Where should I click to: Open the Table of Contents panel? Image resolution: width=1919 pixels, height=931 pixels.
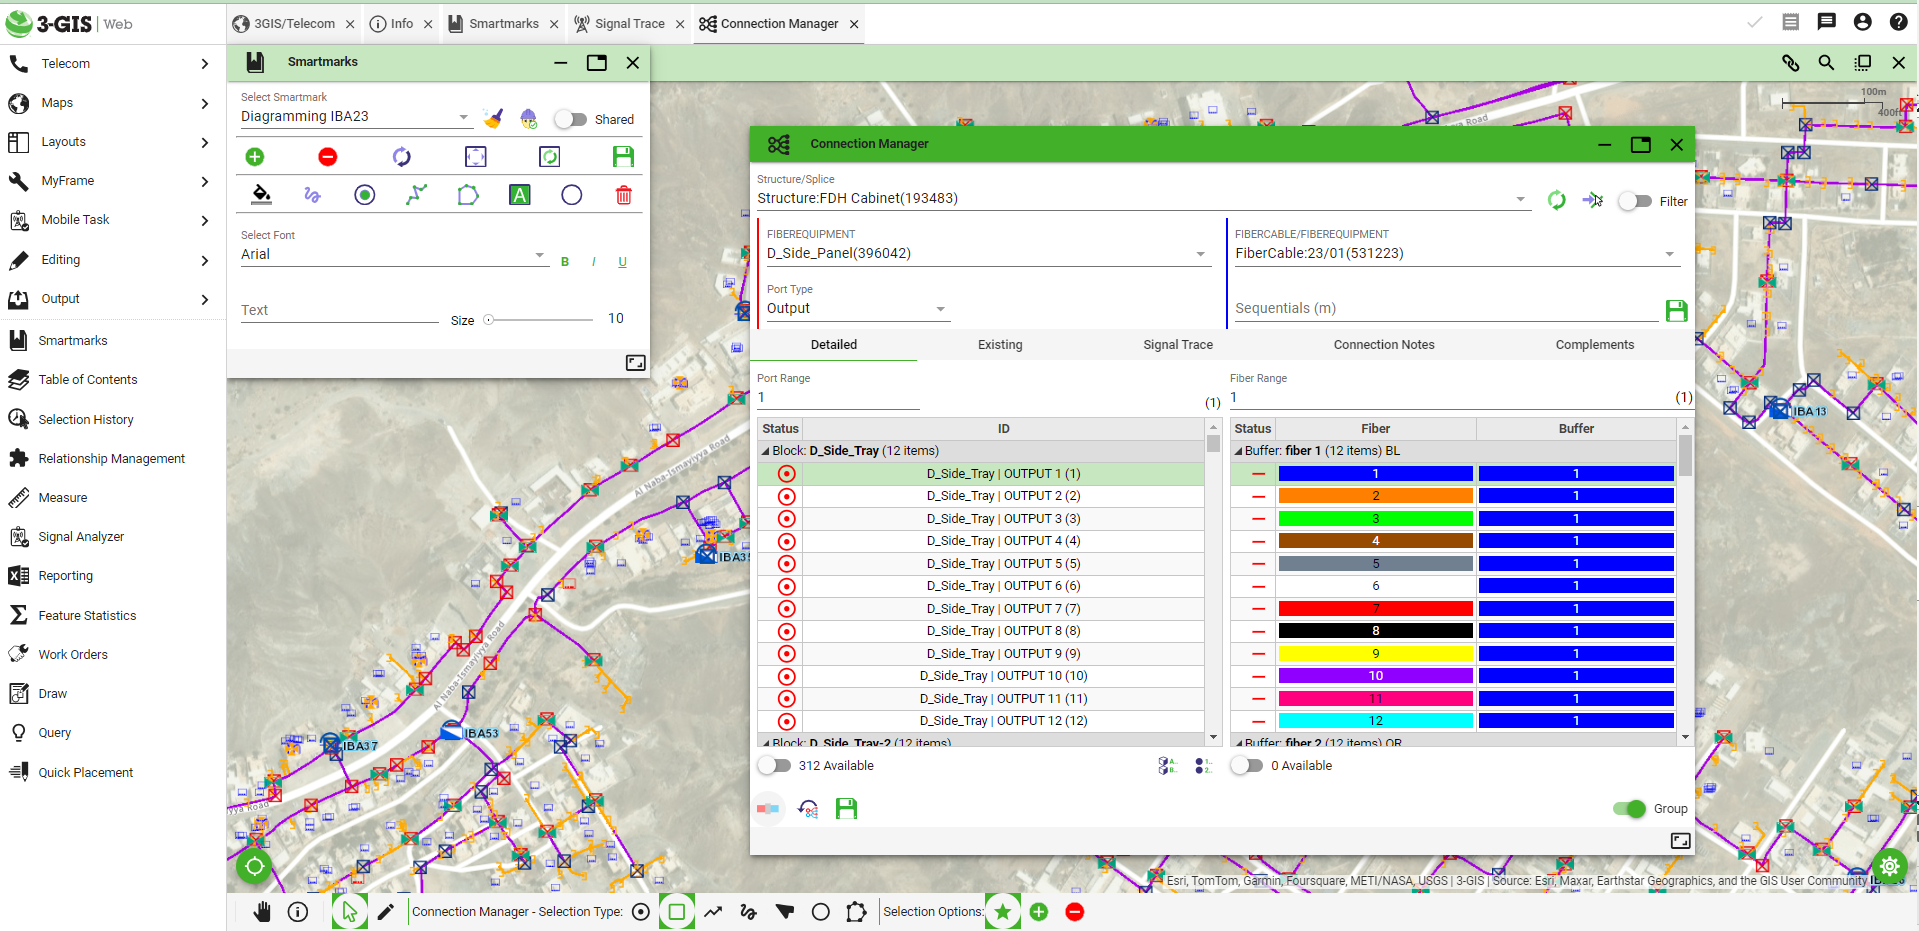pyautogui.click(x=88, y=379)
